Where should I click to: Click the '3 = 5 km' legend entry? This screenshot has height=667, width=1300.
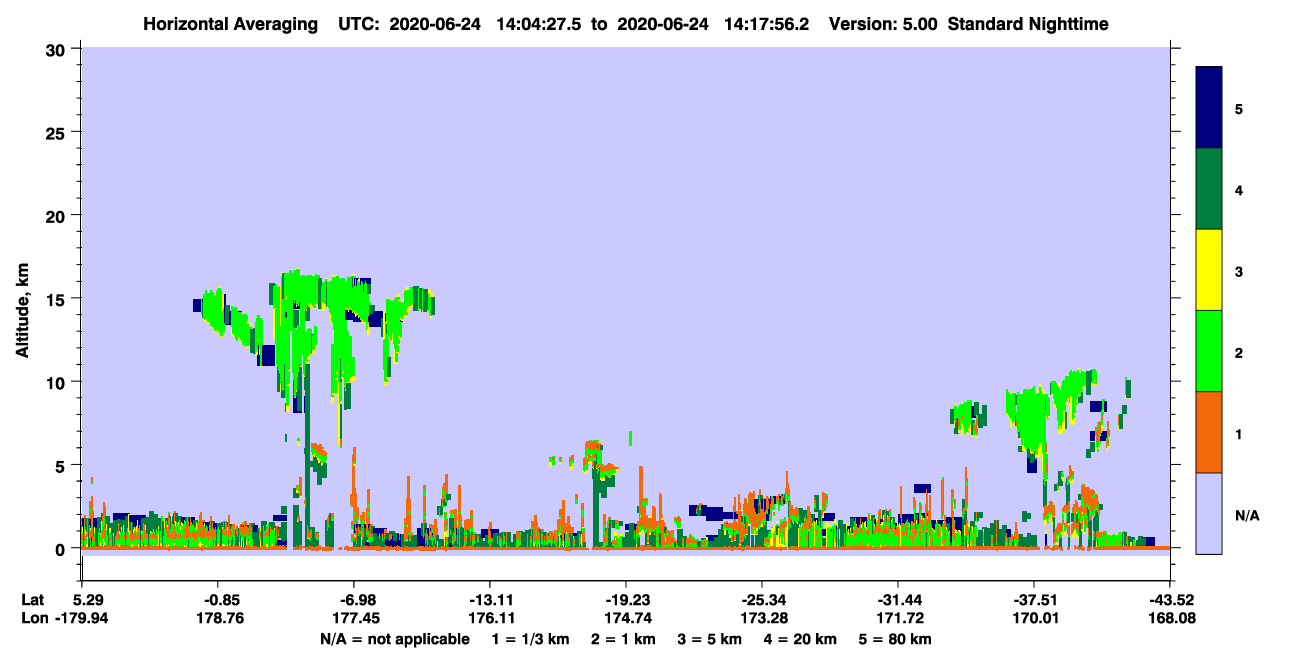[x=711, y=639]
